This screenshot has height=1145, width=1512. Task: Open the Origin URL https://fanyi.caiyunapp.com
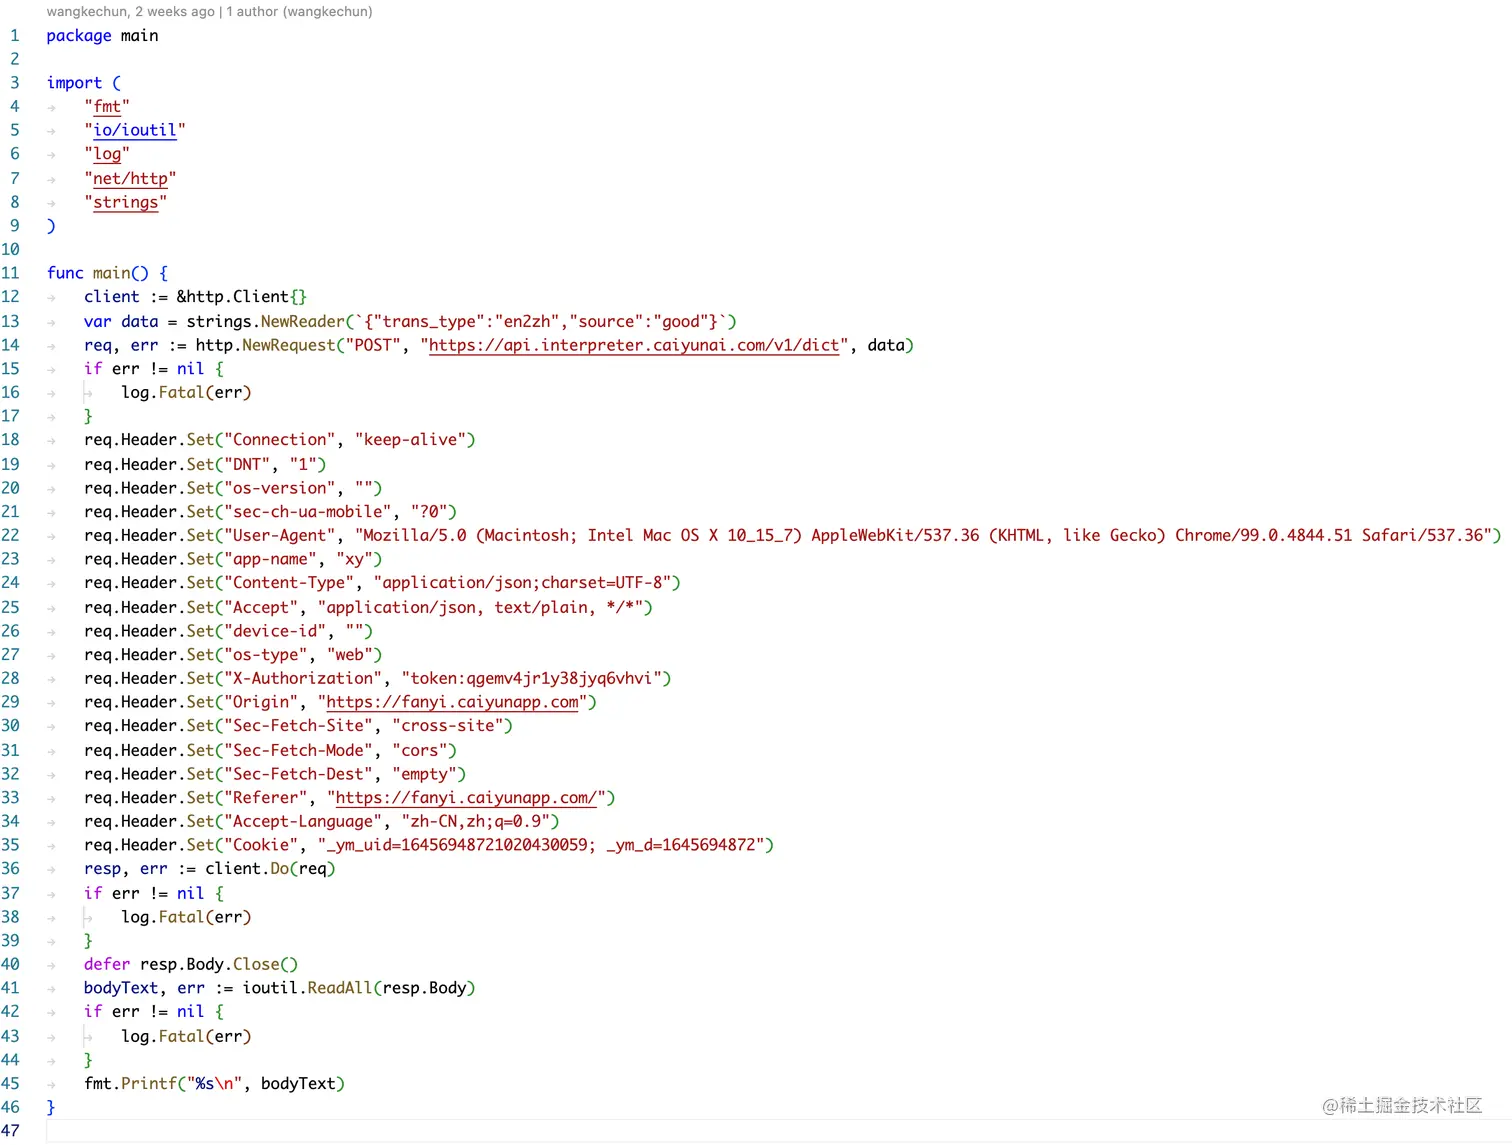pos(452,702)
